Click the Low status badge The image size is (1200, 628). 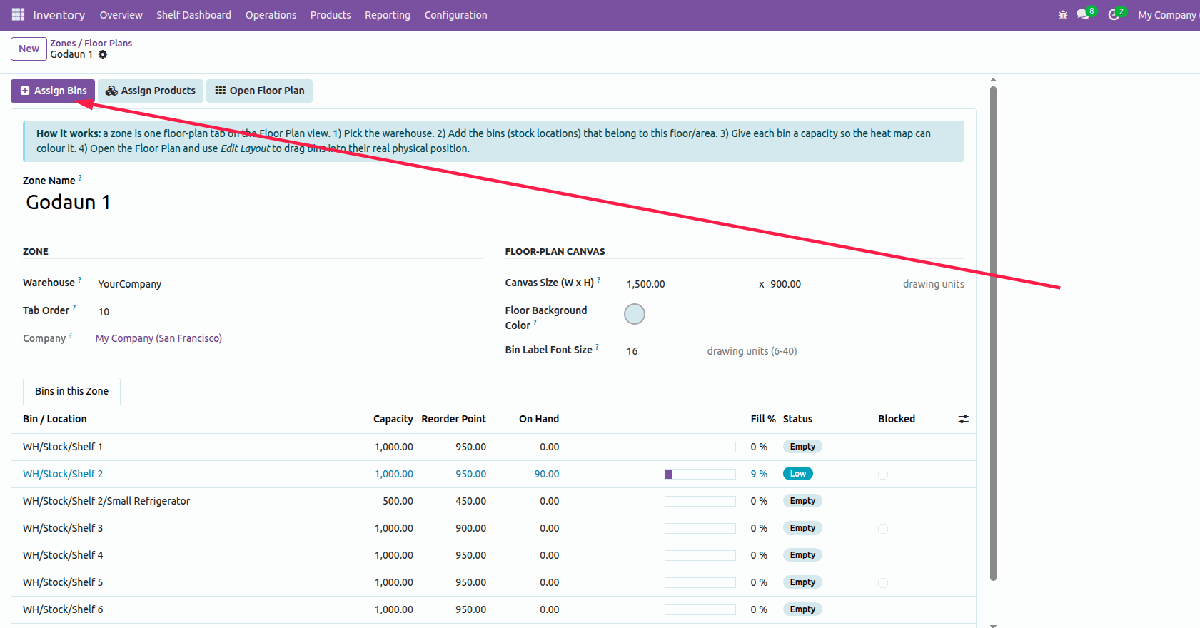tap(797, 474)
